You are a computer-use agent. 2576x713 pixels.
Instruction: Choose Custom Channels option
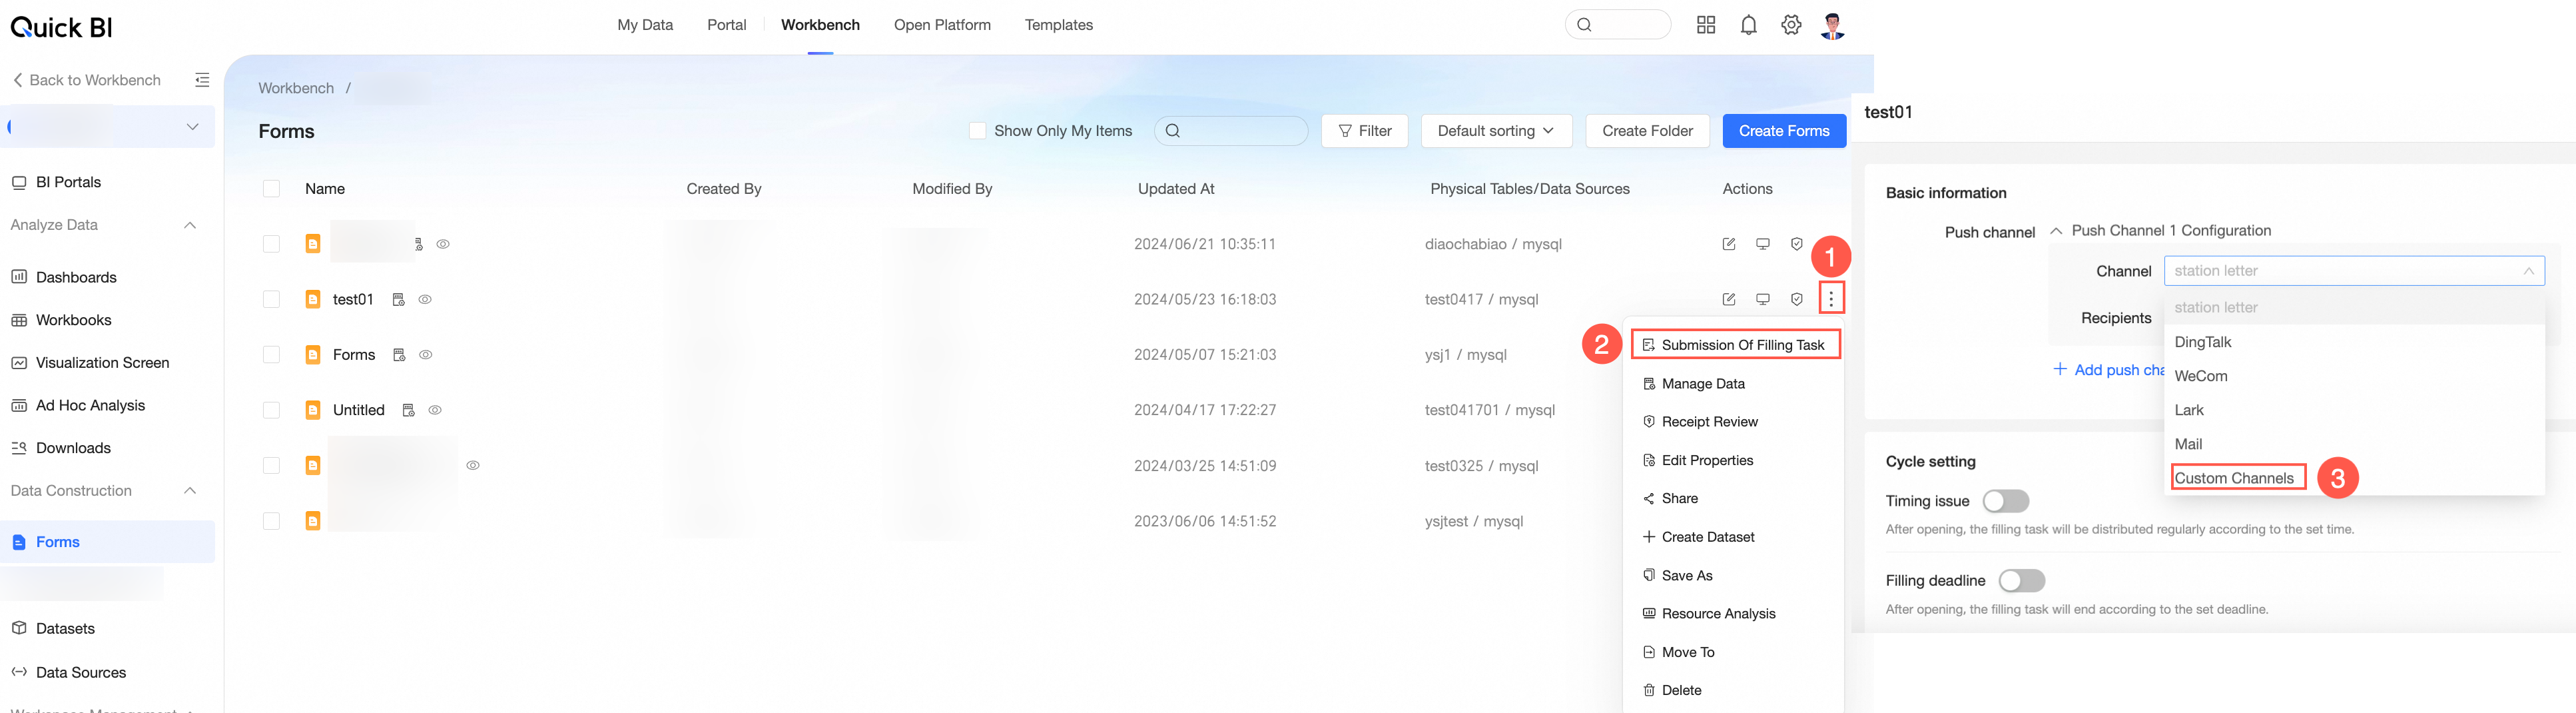coord(2354,478)
